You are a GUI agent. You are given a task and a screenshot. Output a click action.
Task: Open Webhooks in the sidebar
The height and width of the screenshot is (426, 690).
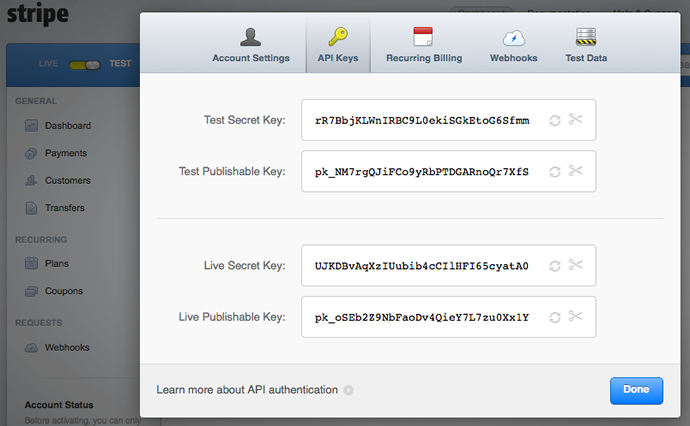pyautogui.click(x=67, y=348)
